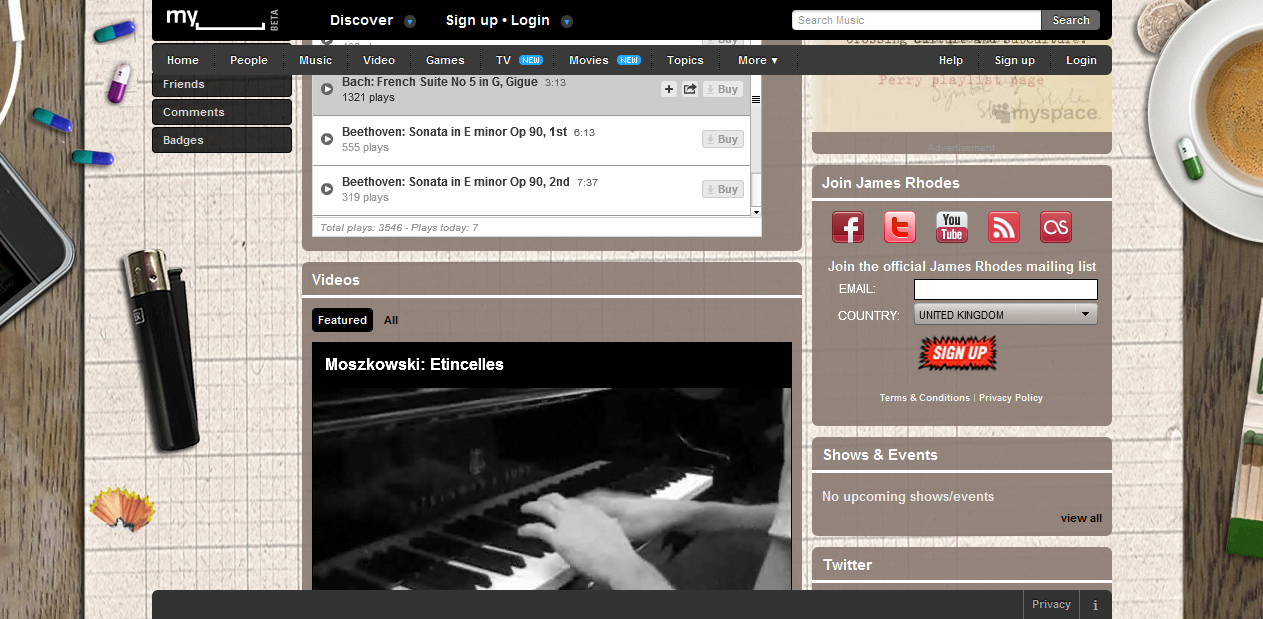Select the All videos tab

coord(391,320)
